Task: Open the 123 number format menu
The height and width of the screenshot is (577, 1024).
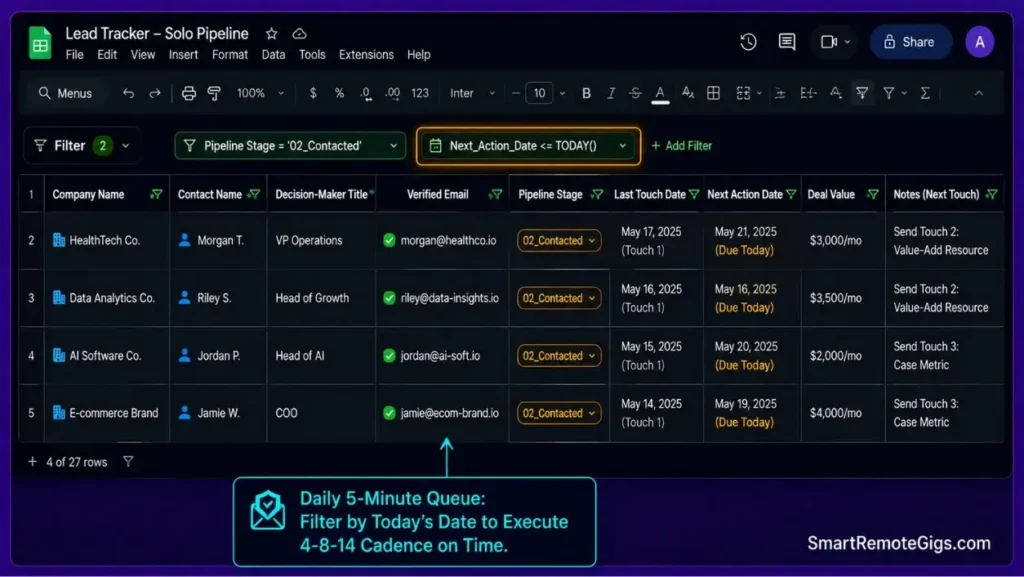Action: point(420,93)
